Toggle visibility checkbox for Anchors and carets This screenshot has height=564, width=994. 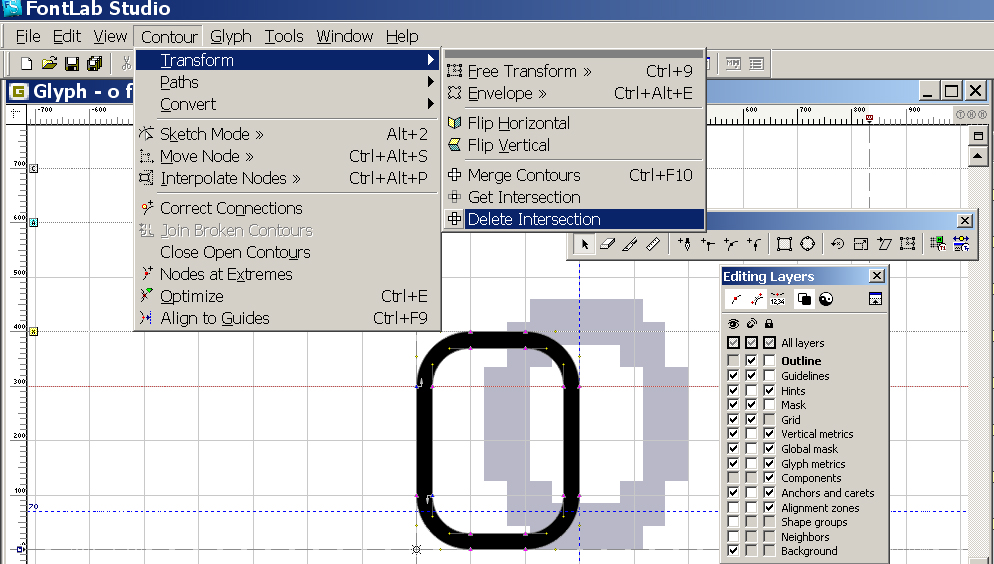point(733,492)
